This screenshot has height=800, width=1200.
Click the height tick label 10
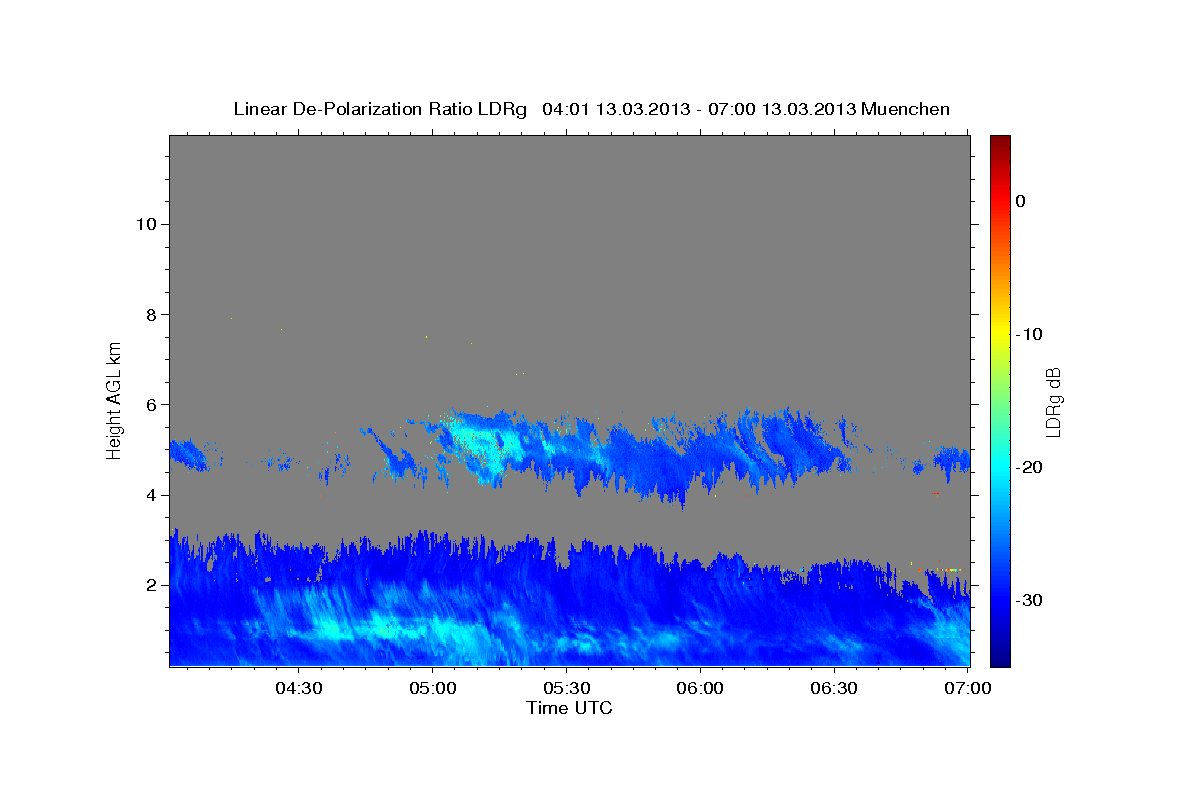click(145, 224)
